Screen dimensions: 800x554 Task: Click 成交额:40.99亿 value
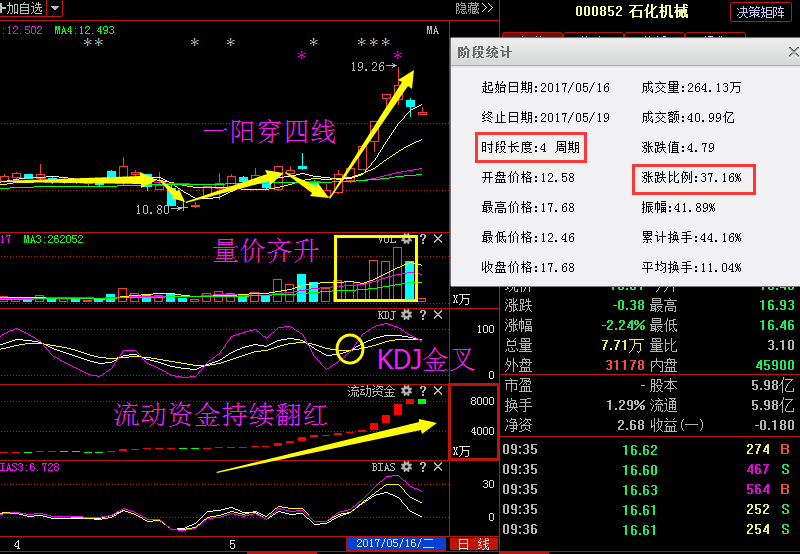pos(688,118)
